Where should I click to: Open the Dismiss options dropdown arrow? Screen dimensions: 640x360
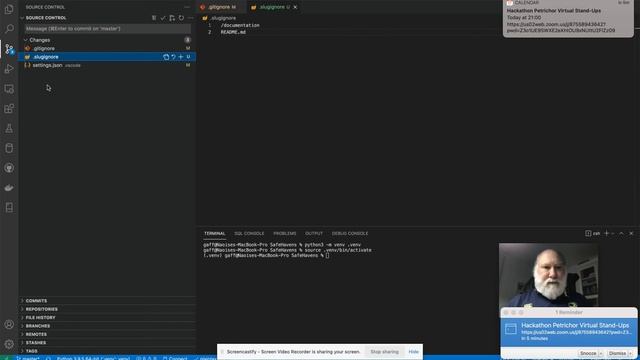(630, 353)
